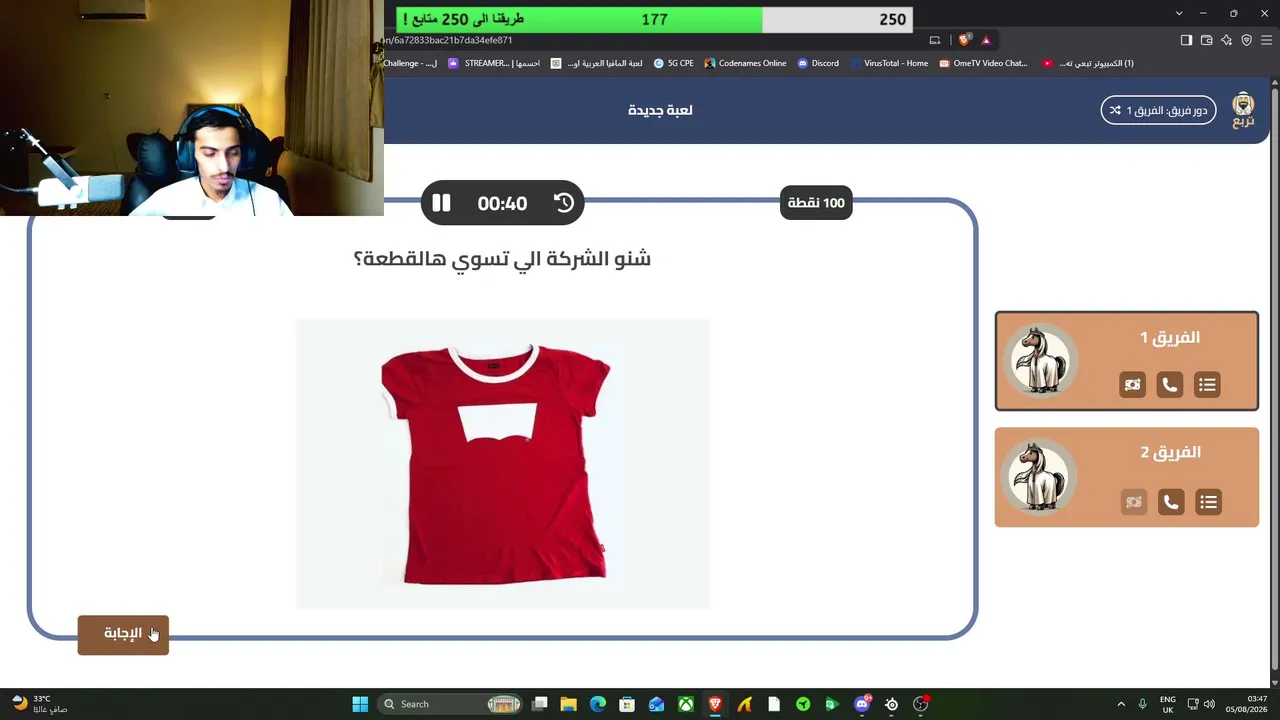Click team 2's greyed swap lifeline
Screen dimensions: 1280x720
pos(1133,502)
